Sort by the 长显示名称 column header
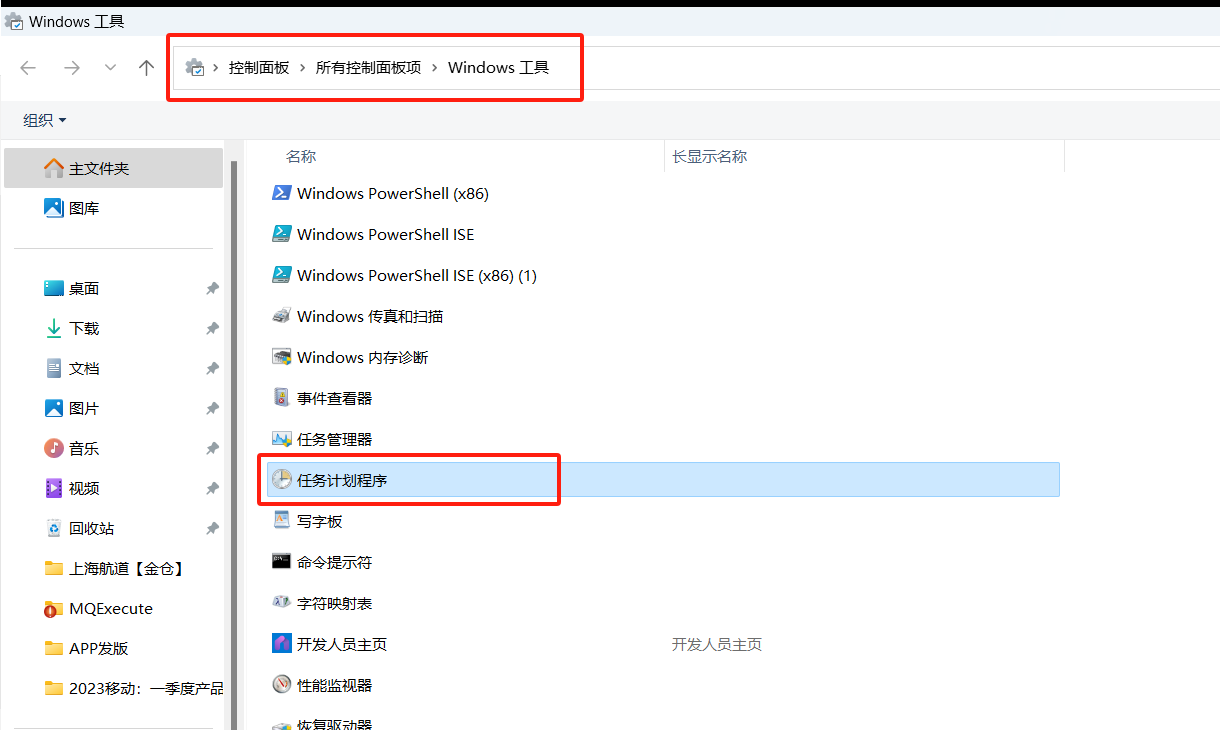Viewport: 1220px width, 730px height. tap(709, 156)
